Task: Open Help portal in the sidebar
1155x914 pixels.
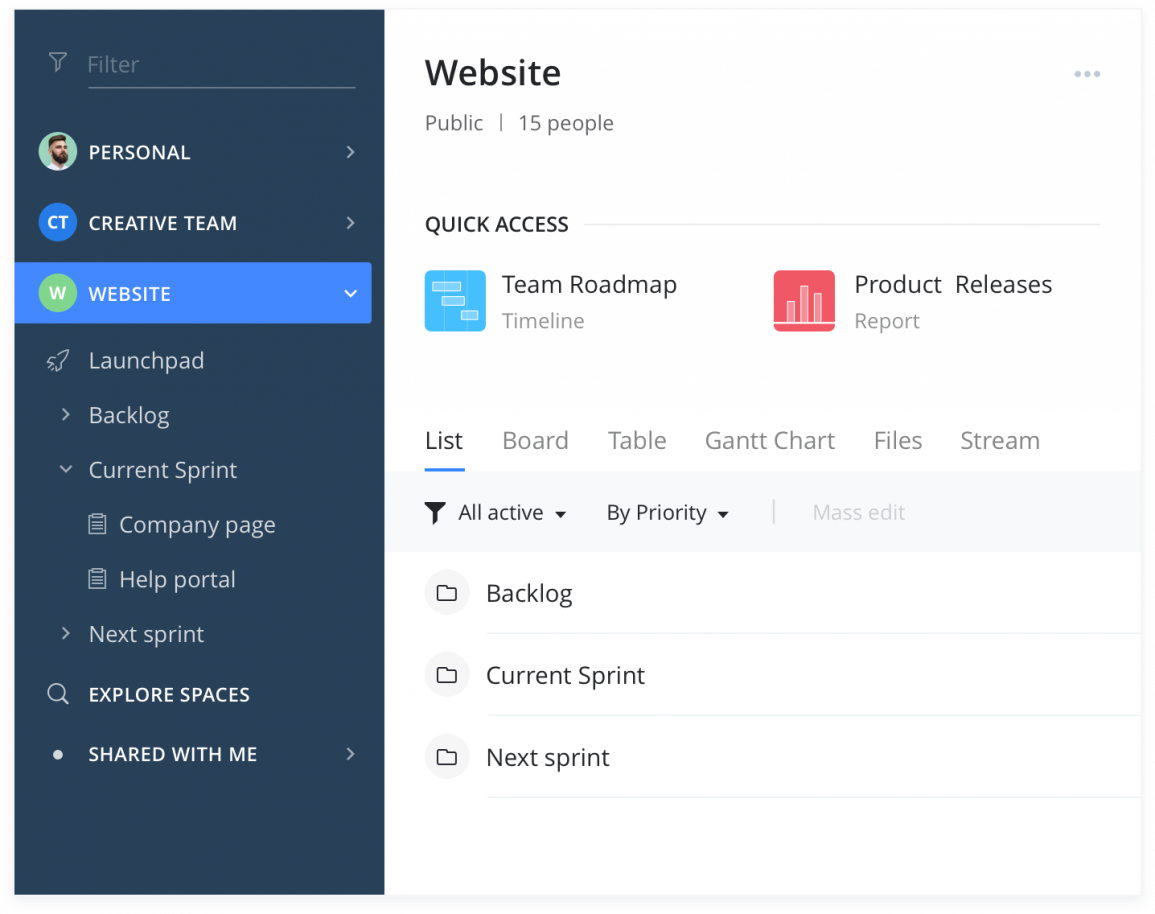Action: click(177, 579)
